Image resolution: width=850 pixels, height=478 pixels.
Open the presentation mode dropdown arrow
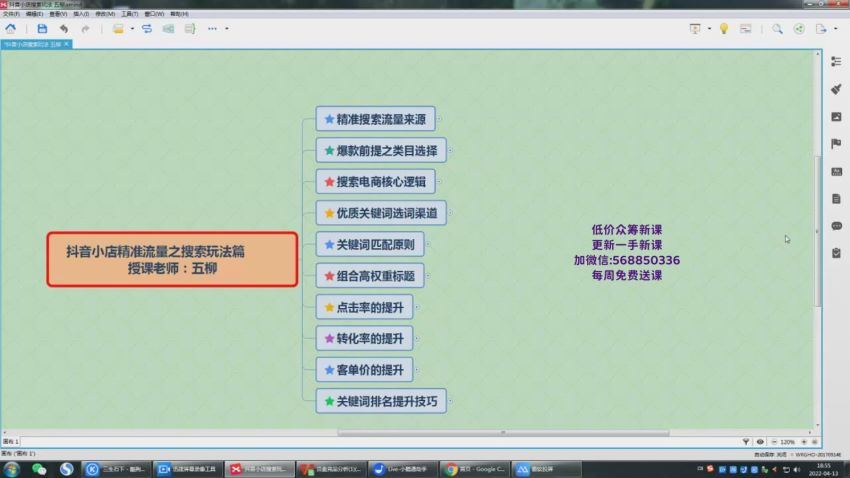pyautogui.click(x=709, y=29)
